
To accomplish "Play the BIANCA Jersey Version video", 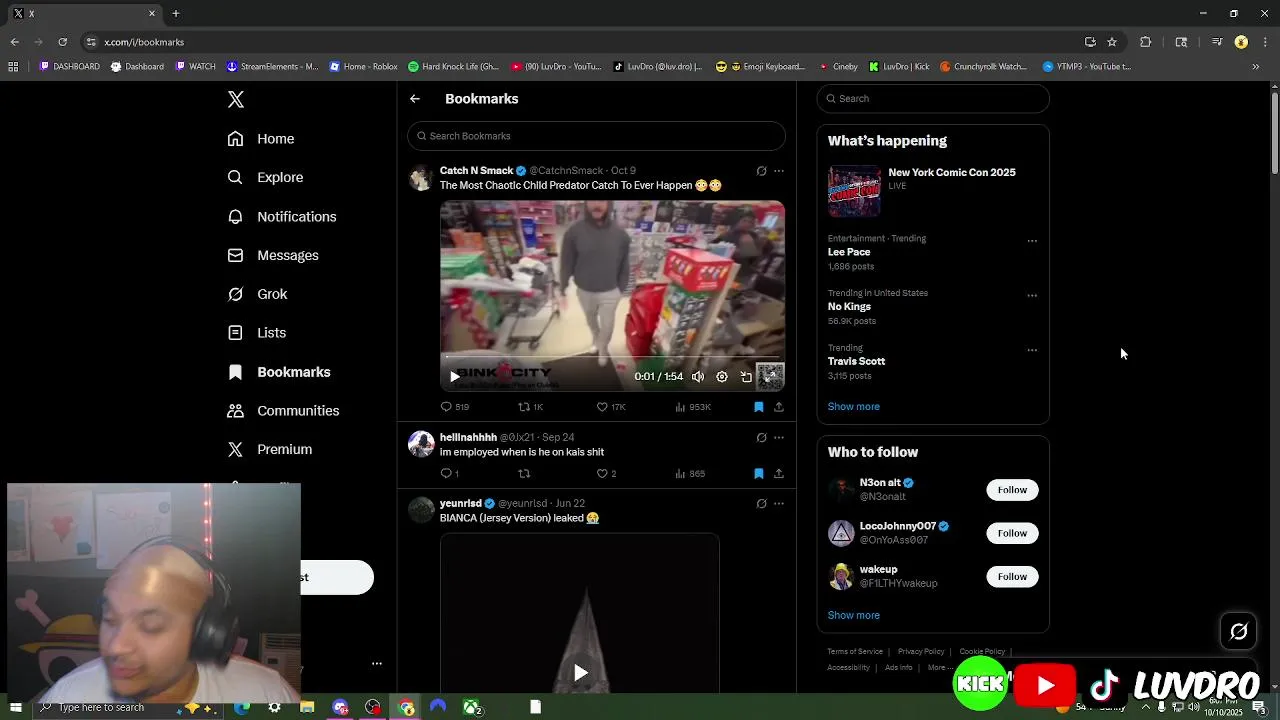I will [x=580, y=673].
